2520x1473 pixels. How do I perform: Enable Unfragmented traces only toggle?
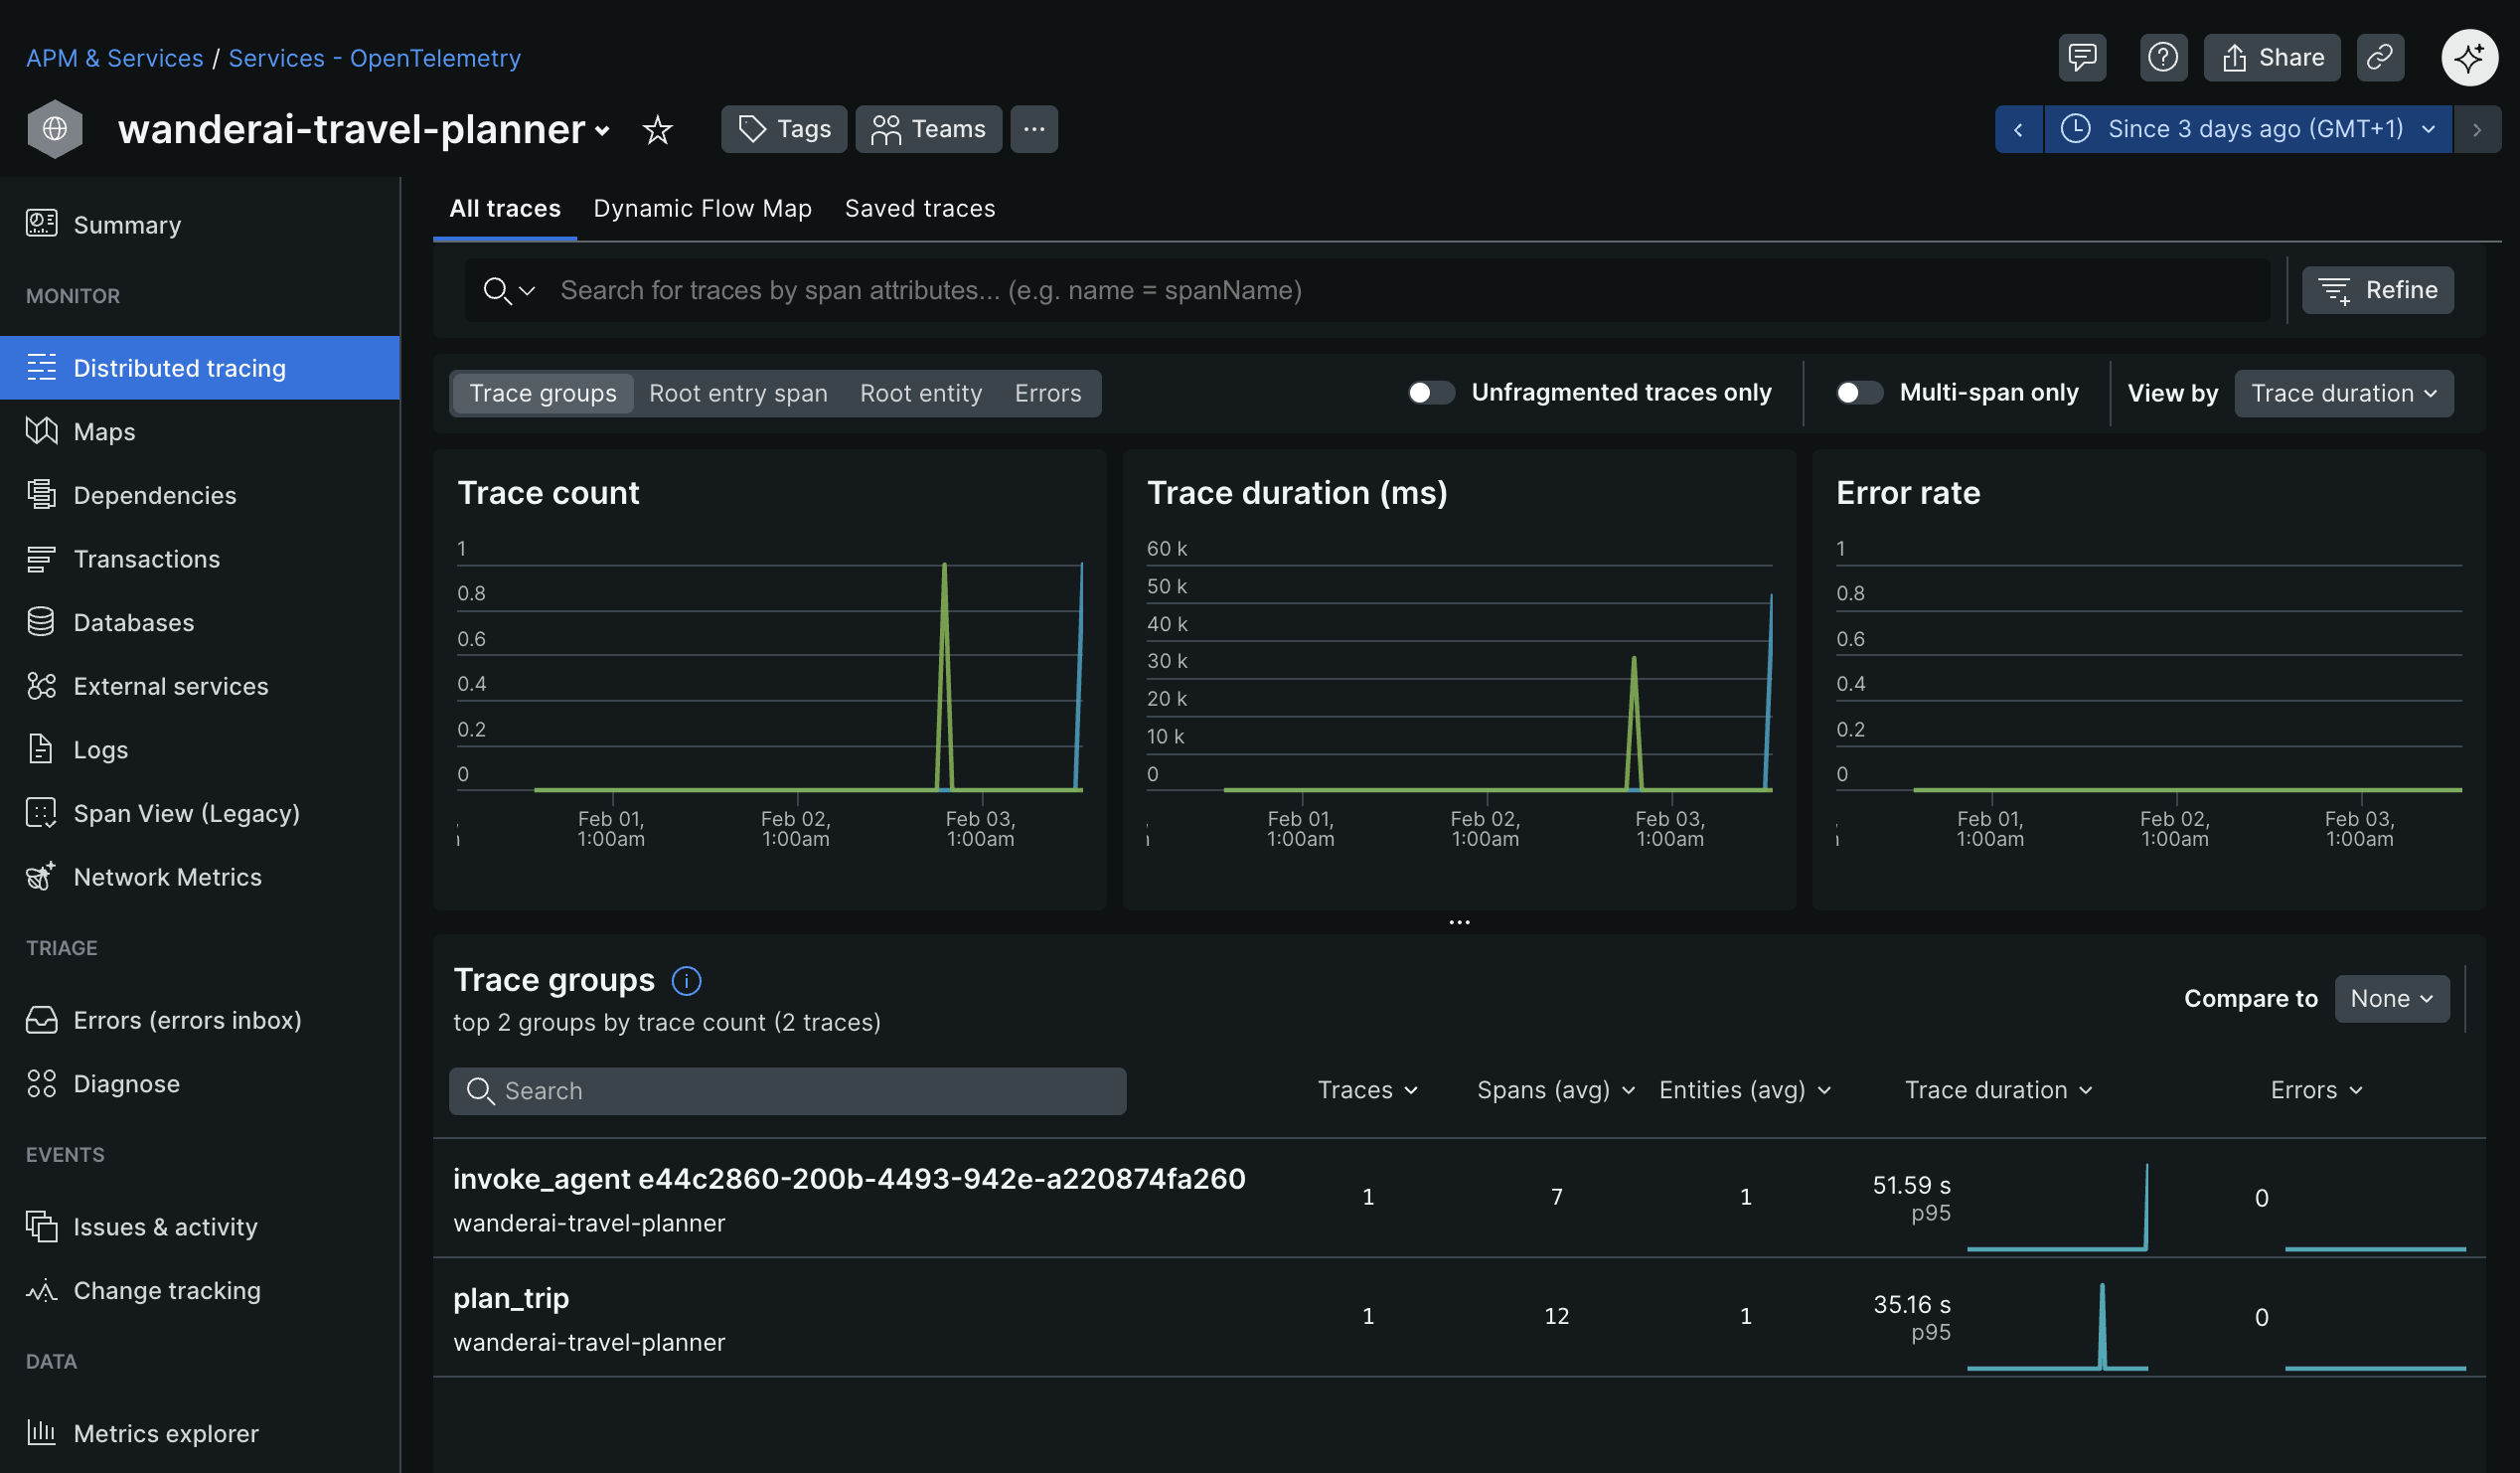tap(1430, 393)
